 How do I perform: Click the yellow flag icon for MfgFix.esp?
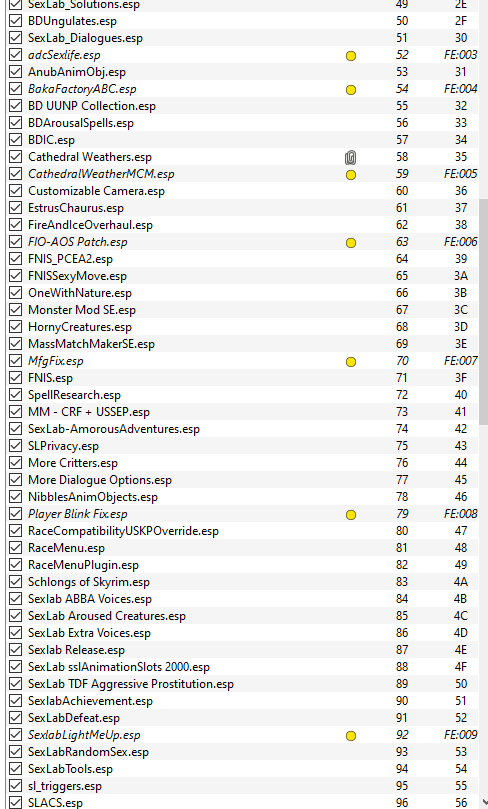click(x=351, y=362)
